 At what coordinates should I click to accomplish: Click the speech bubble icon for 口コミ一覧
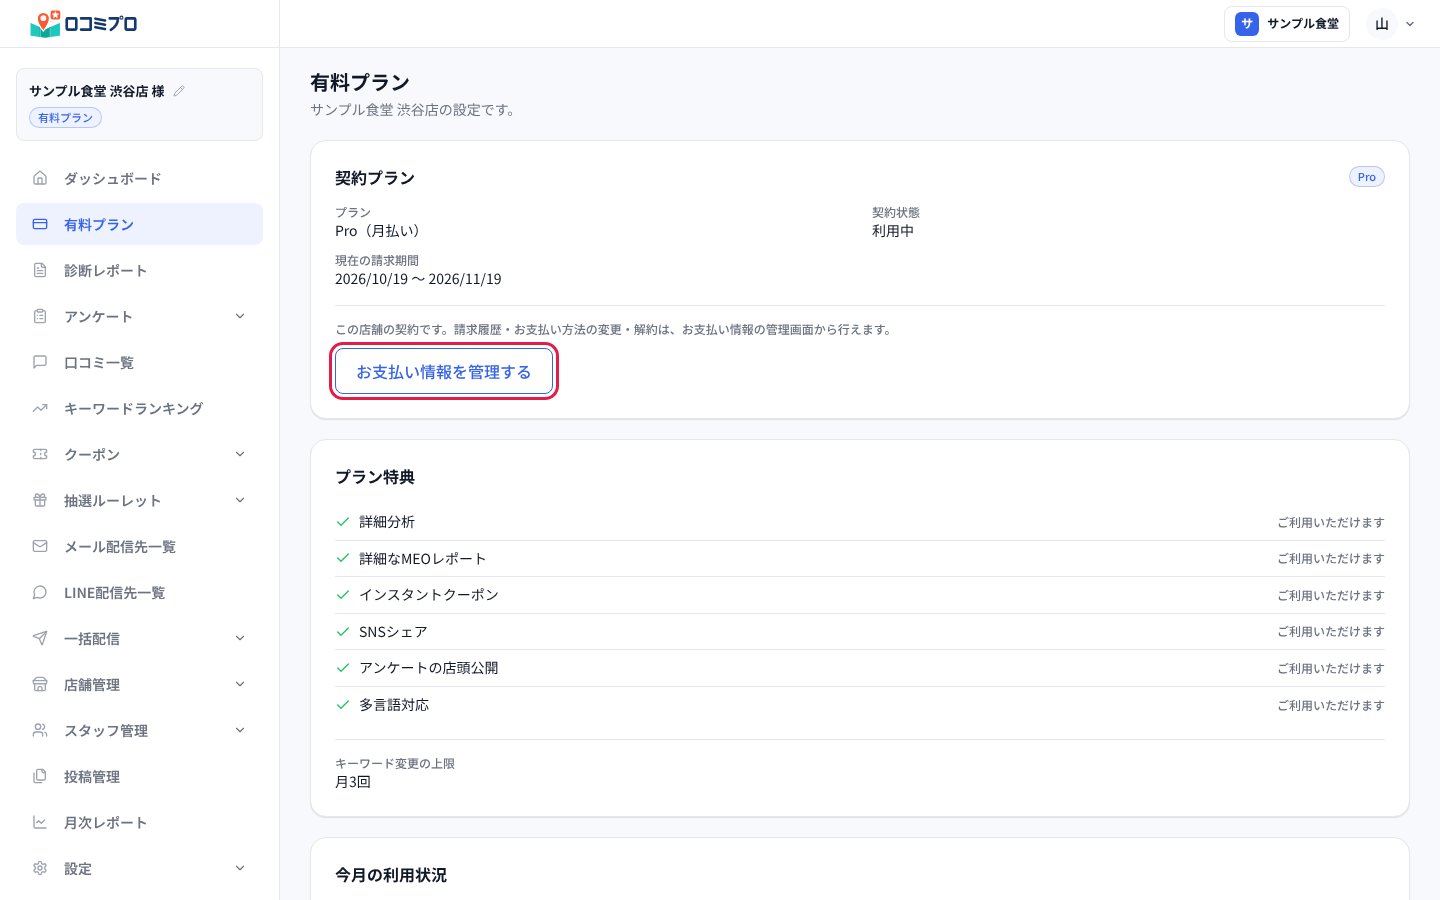[40, 362]
